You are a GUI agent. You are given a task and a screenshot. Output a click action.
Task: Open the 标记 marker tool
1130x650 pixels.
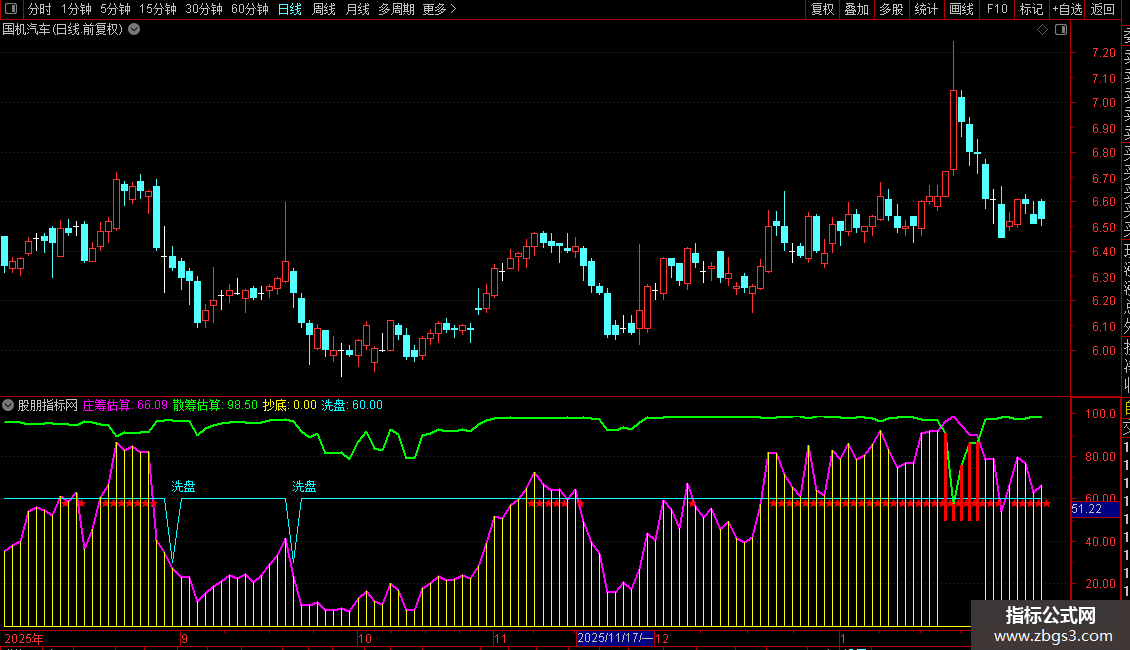1031,10
